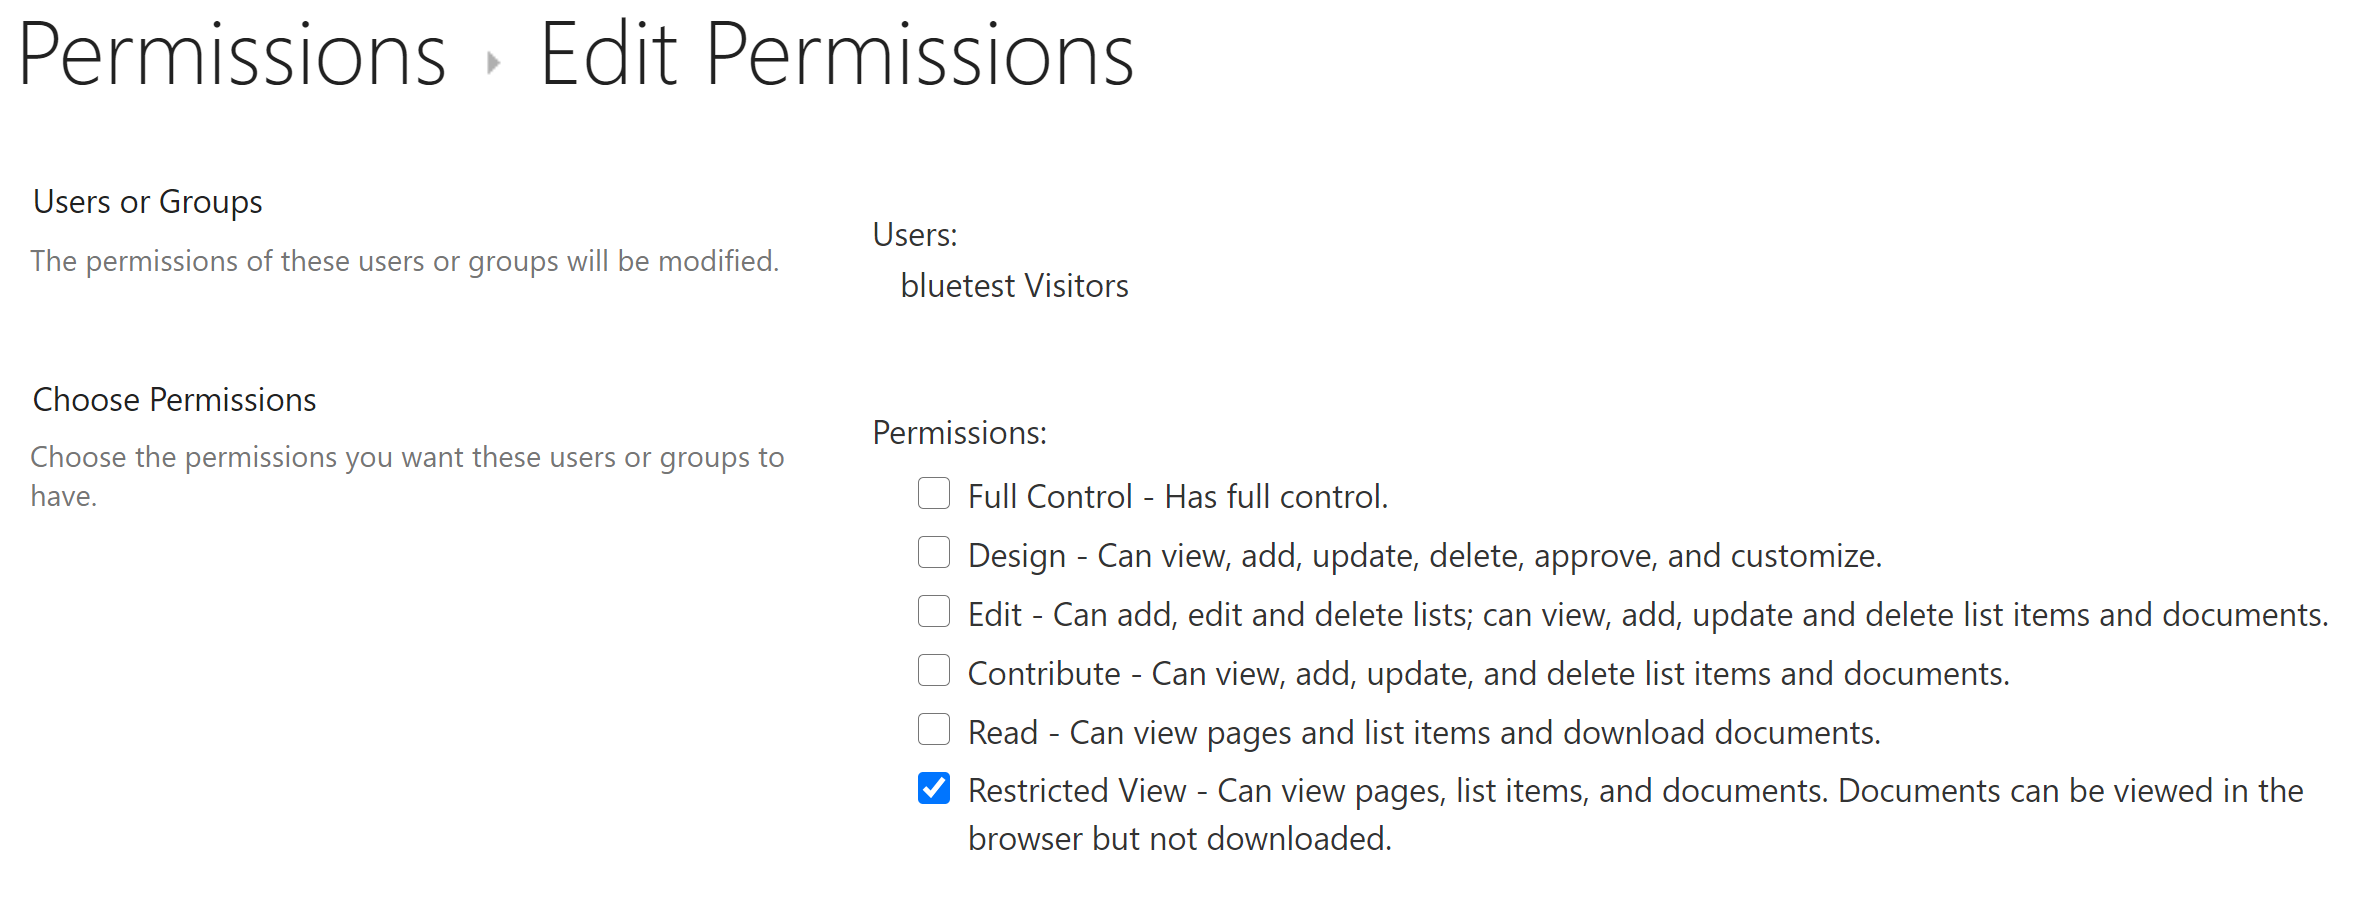Click the permissions modification description text
This screenshot has height=903, width=2360.
pyautogui.click(x=403, y=260)
